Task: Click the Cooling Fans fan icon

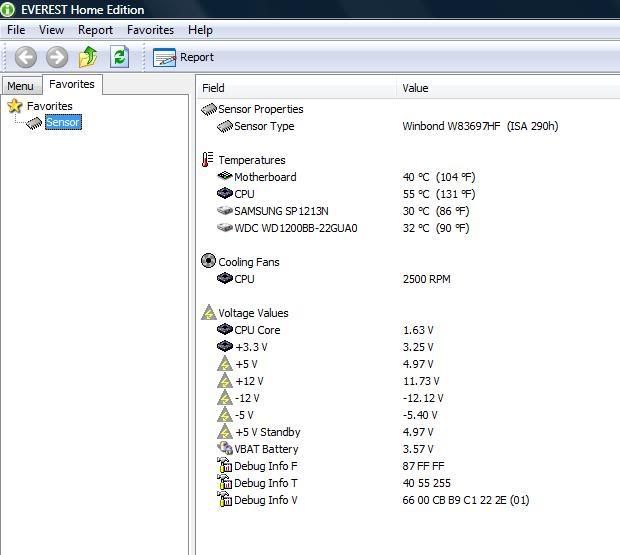Action: tap(208, 261)
